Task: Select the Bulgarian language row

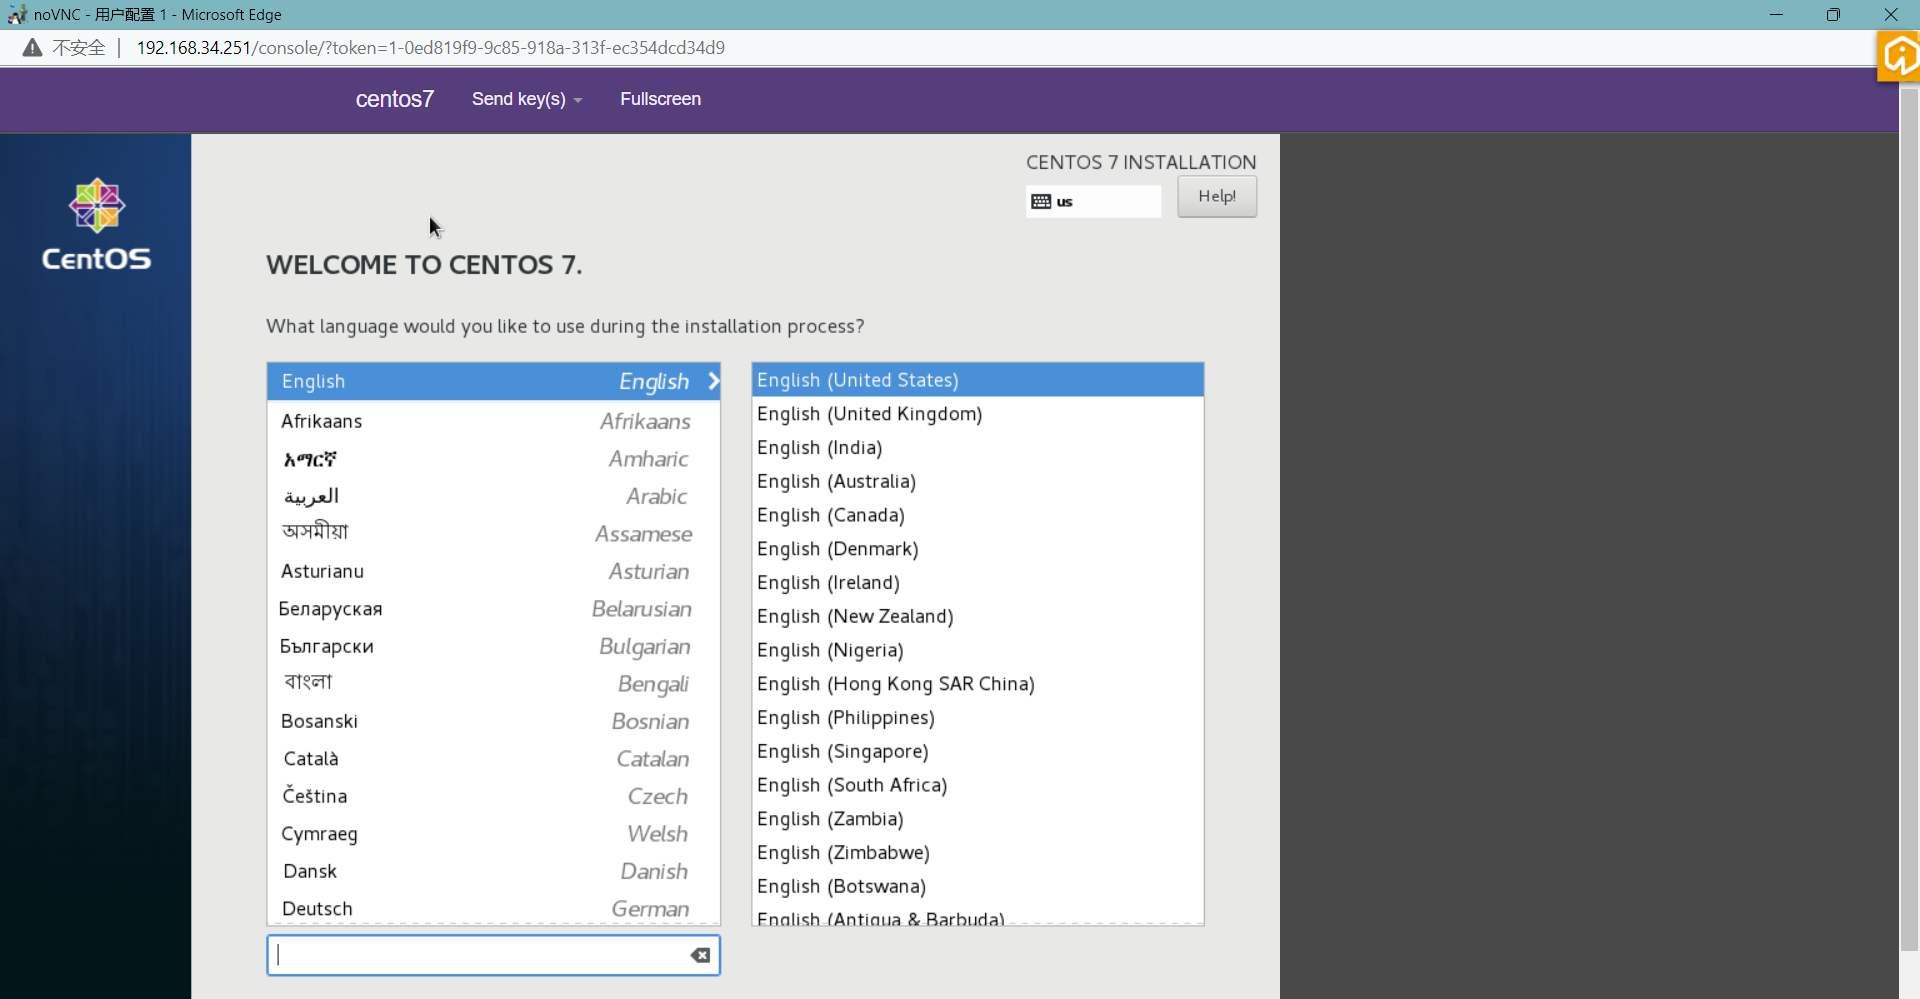Action: 493,646
